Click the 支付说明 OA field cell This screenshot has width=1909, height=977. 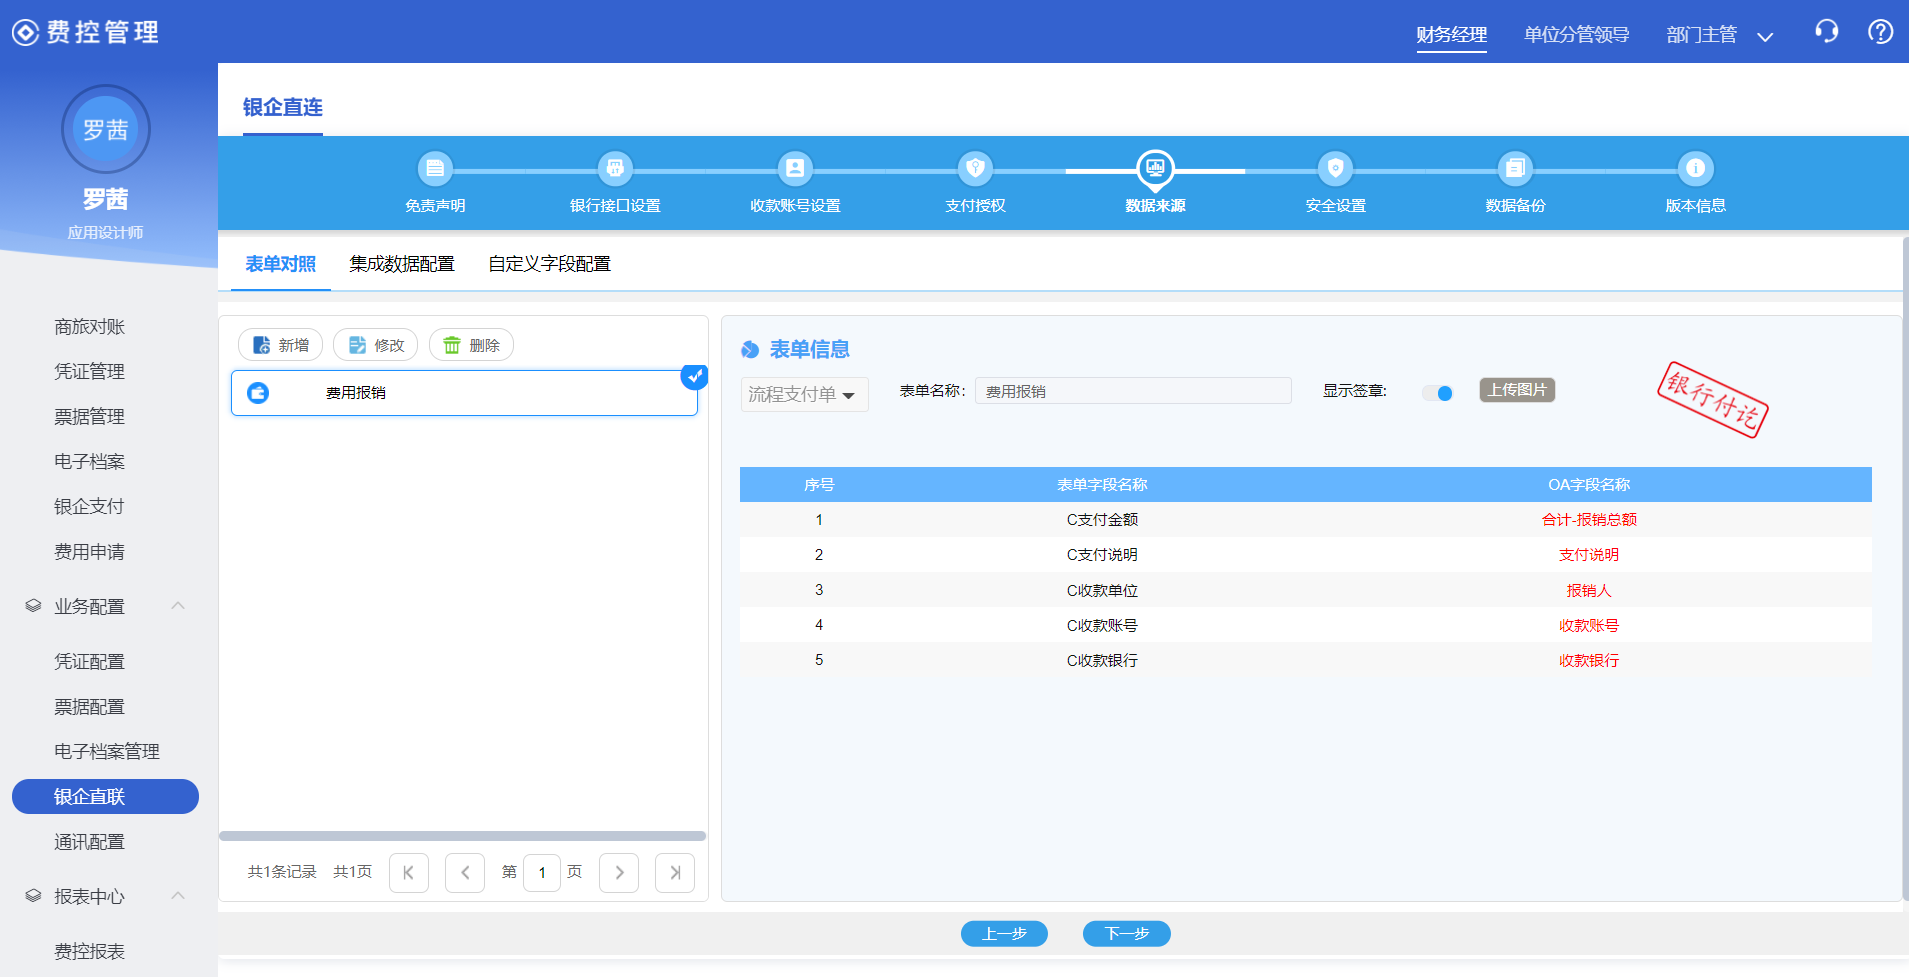(x=1589, y=555)
